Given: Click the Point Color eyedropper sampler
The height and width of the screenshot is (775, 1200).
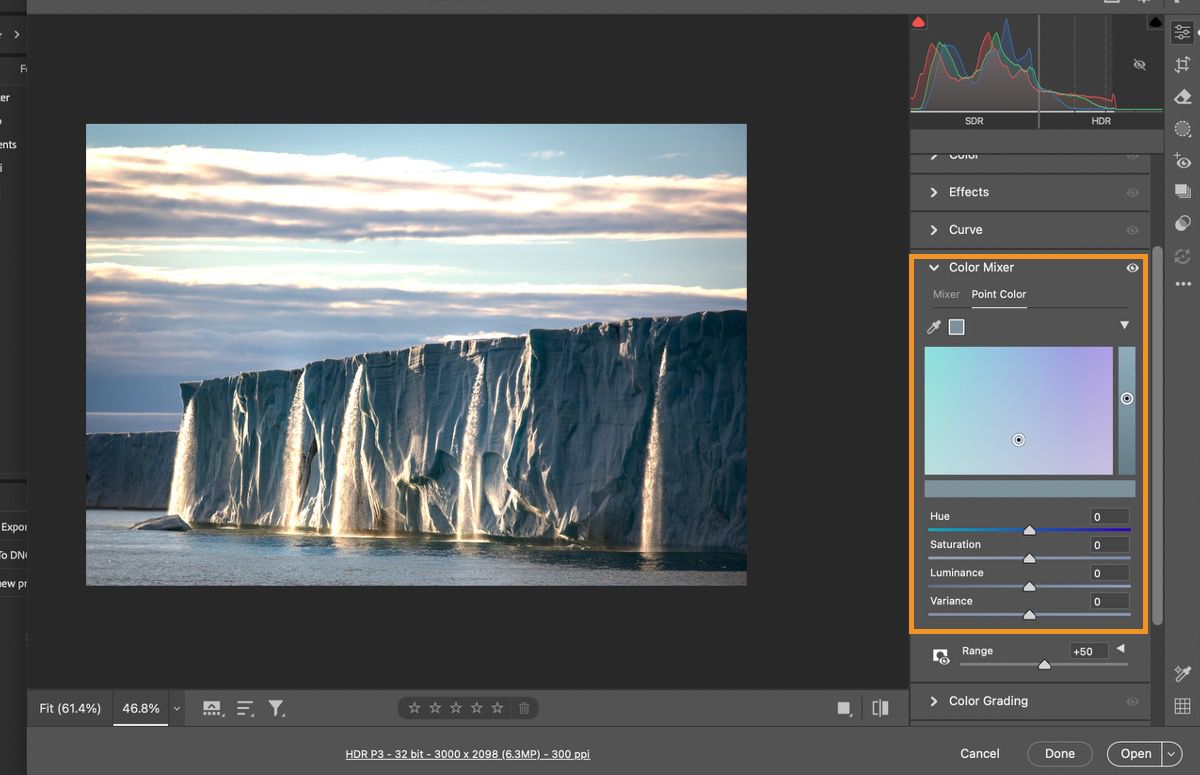Looking at the screenshot, I should click(935, 327).
